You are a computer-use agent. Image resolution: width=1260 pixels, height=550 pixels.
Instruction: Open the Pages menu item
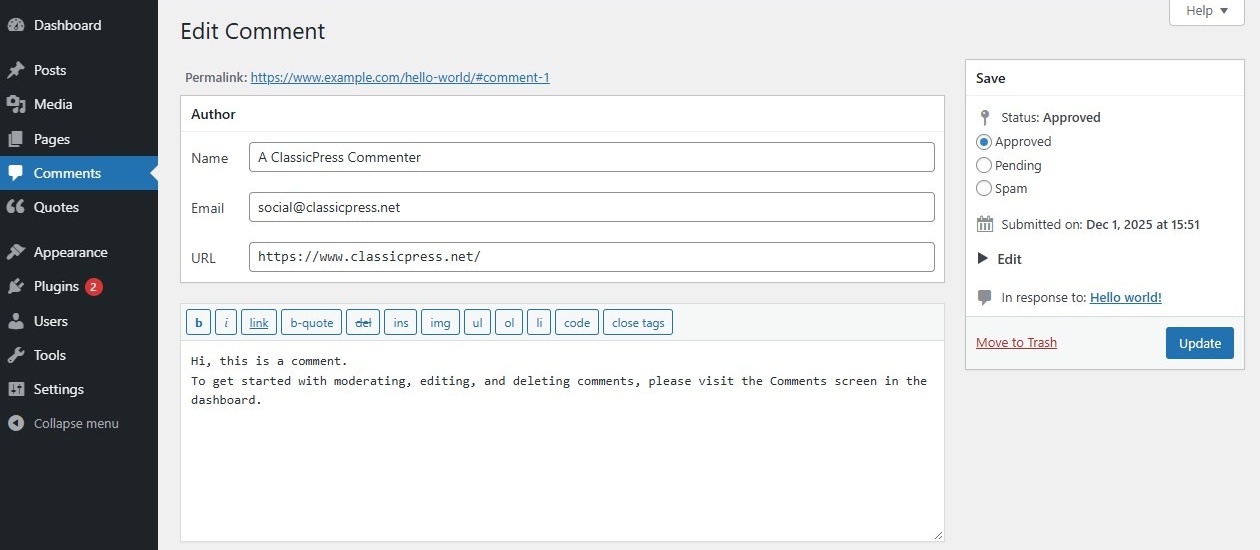(x=79, y=139)
